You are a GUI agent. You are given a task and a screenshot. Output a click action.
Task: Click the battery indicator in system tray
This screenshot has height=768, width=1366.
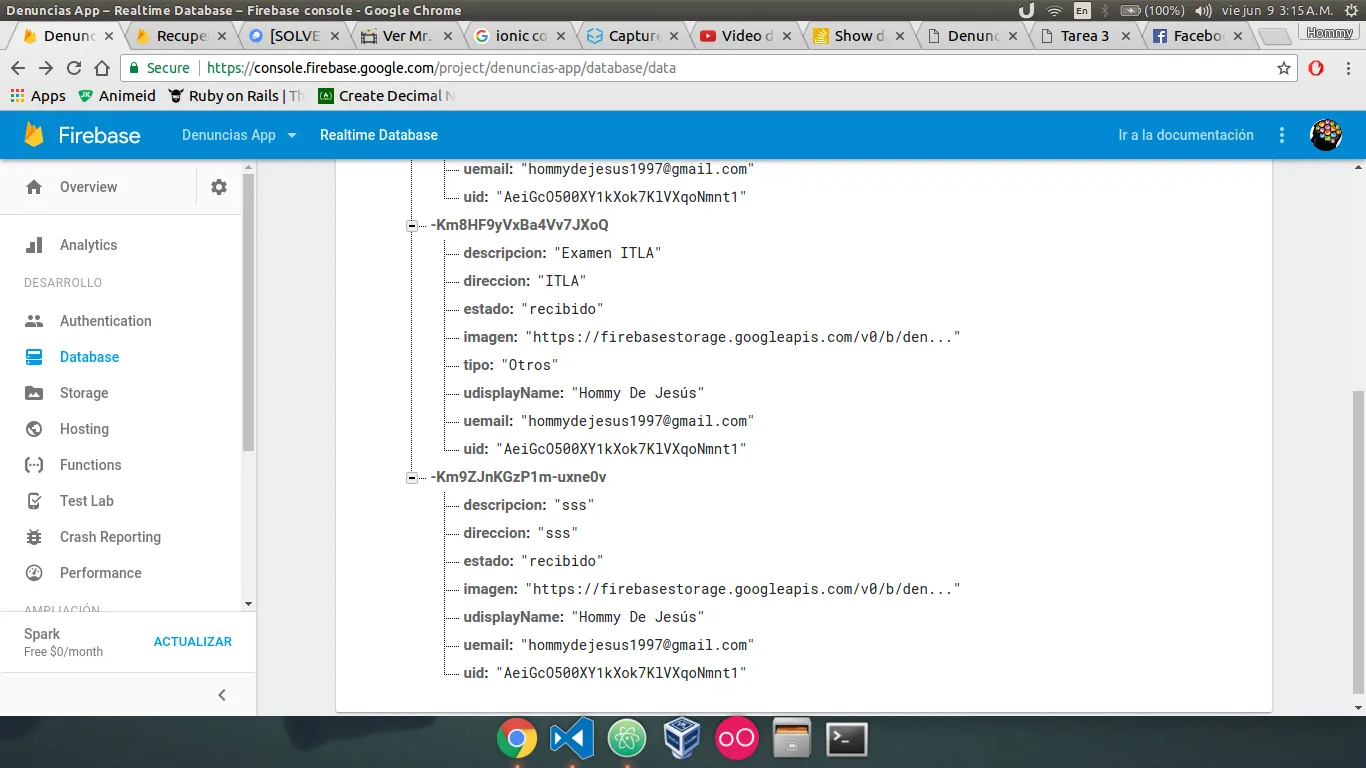point(1151,10)
